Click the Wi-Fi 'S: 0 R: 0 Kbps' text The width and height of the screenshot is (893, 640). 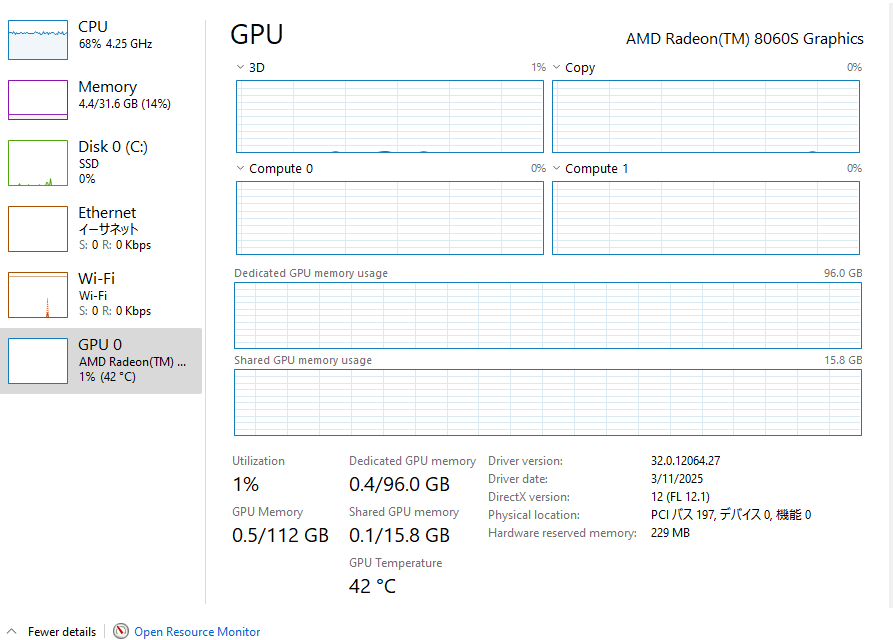coord(115,311)
